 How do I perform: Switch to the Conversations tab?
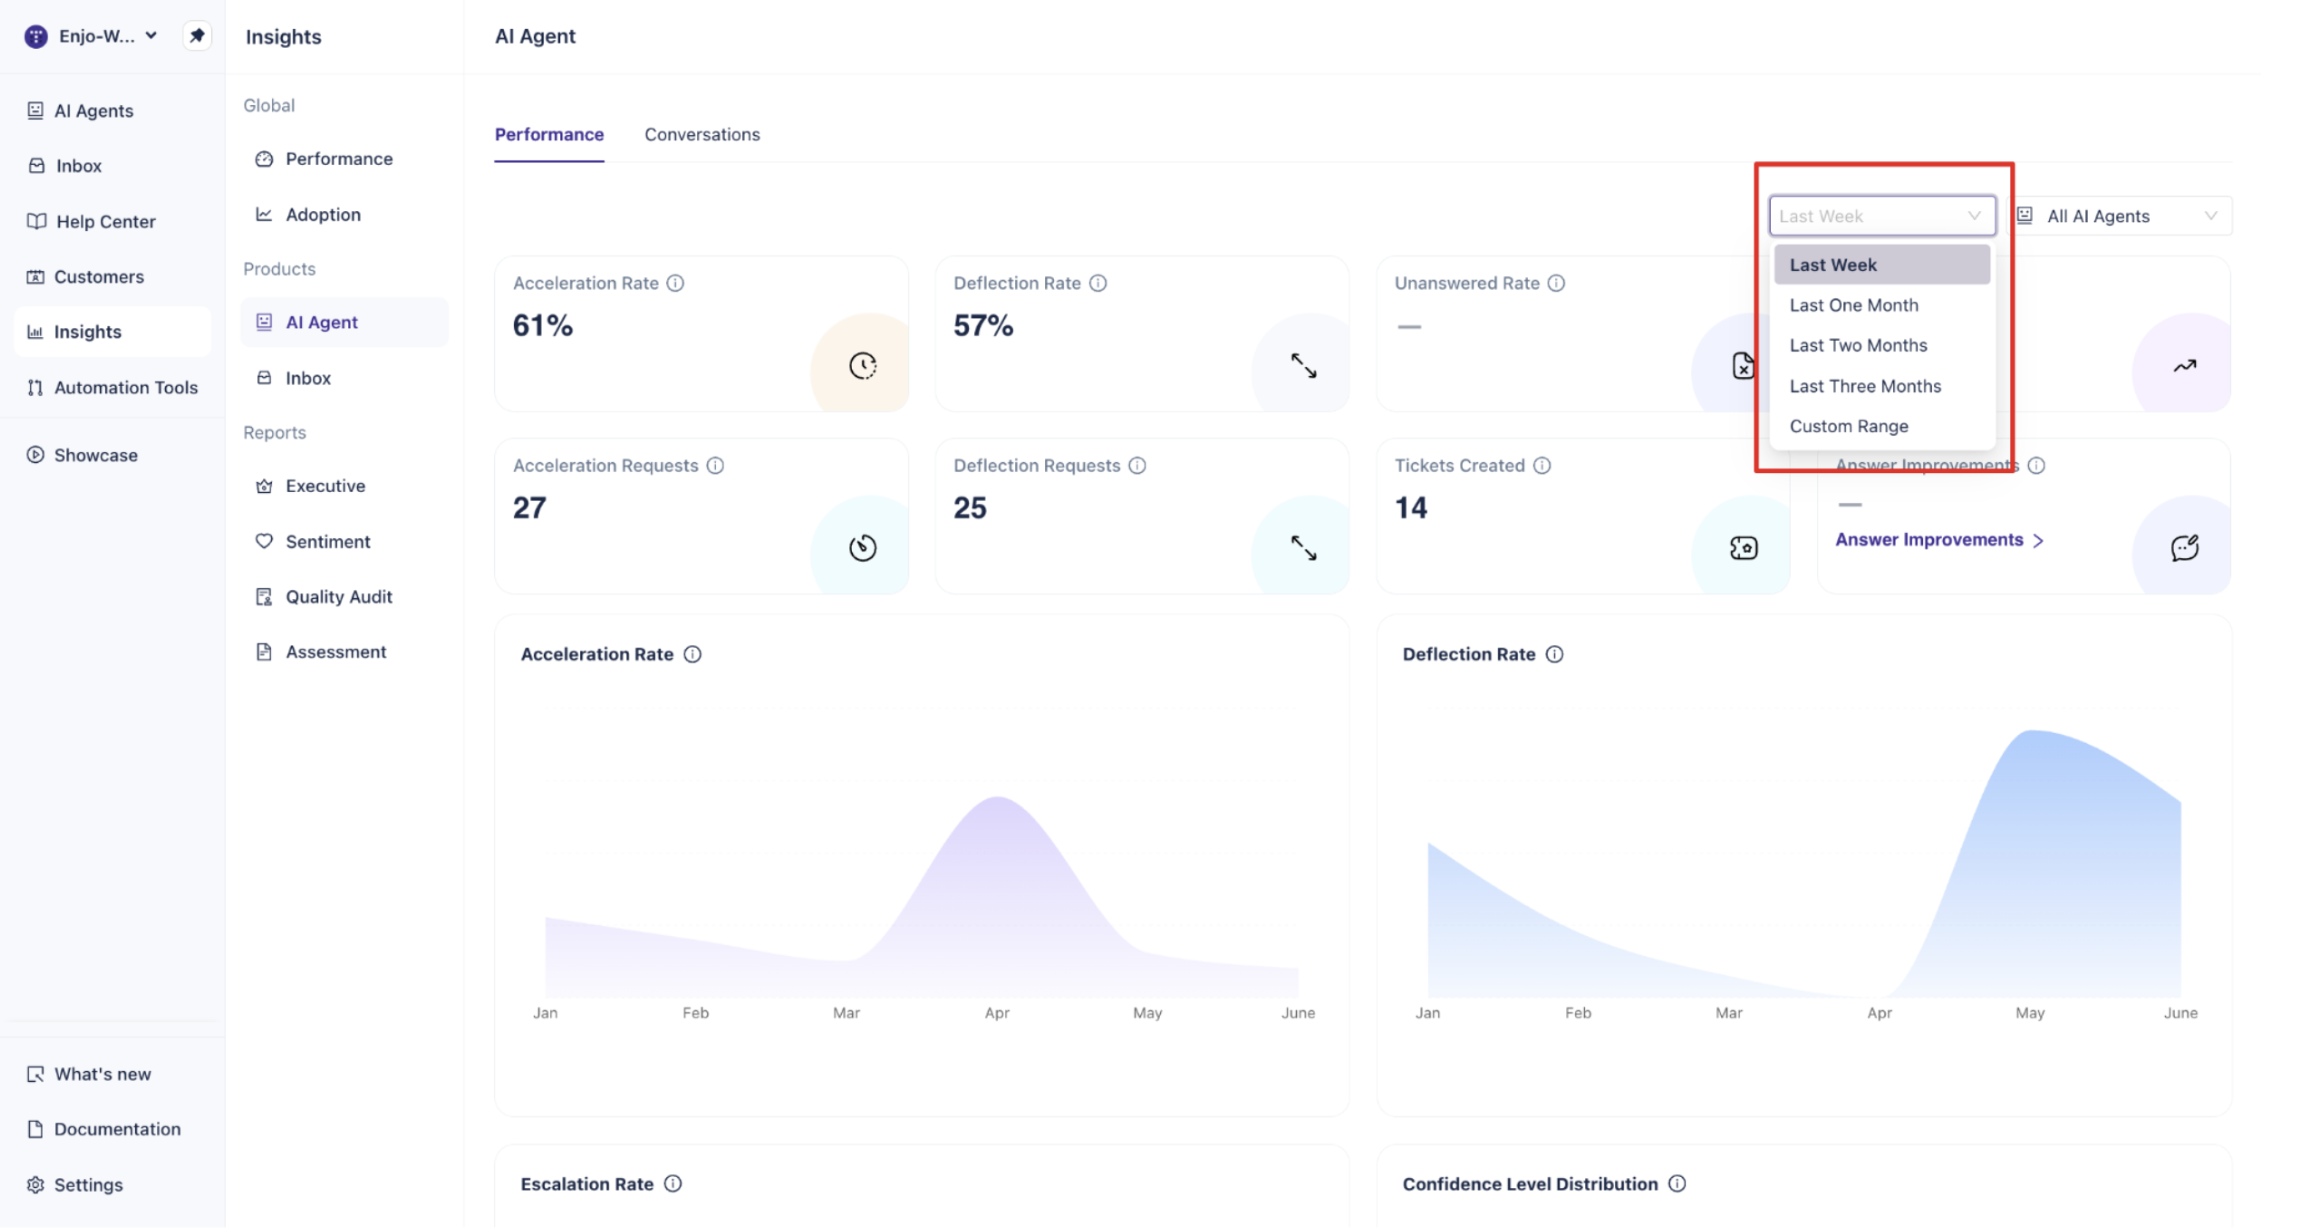[x=702, y=135]
